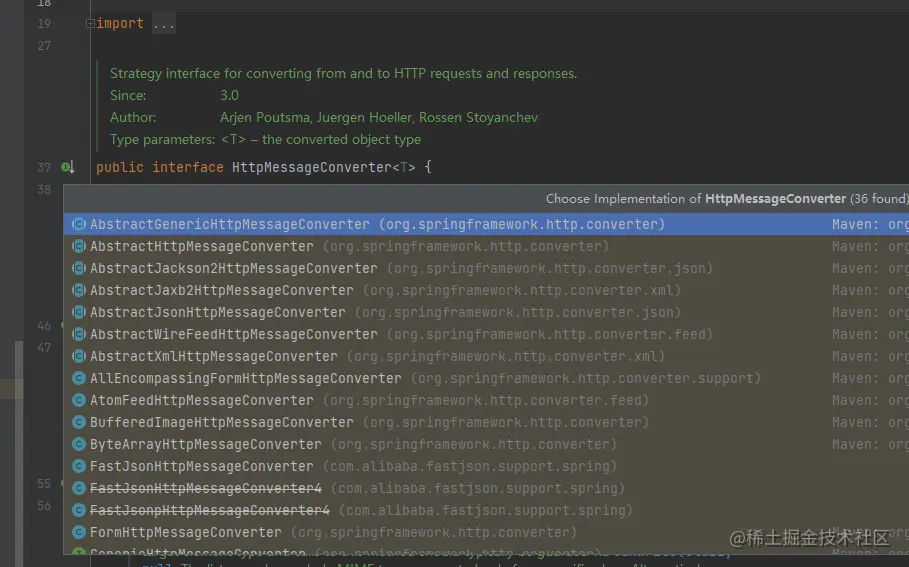Click abstract class icon of AbstractJsonHttpMessageConverter

(79, 312)
